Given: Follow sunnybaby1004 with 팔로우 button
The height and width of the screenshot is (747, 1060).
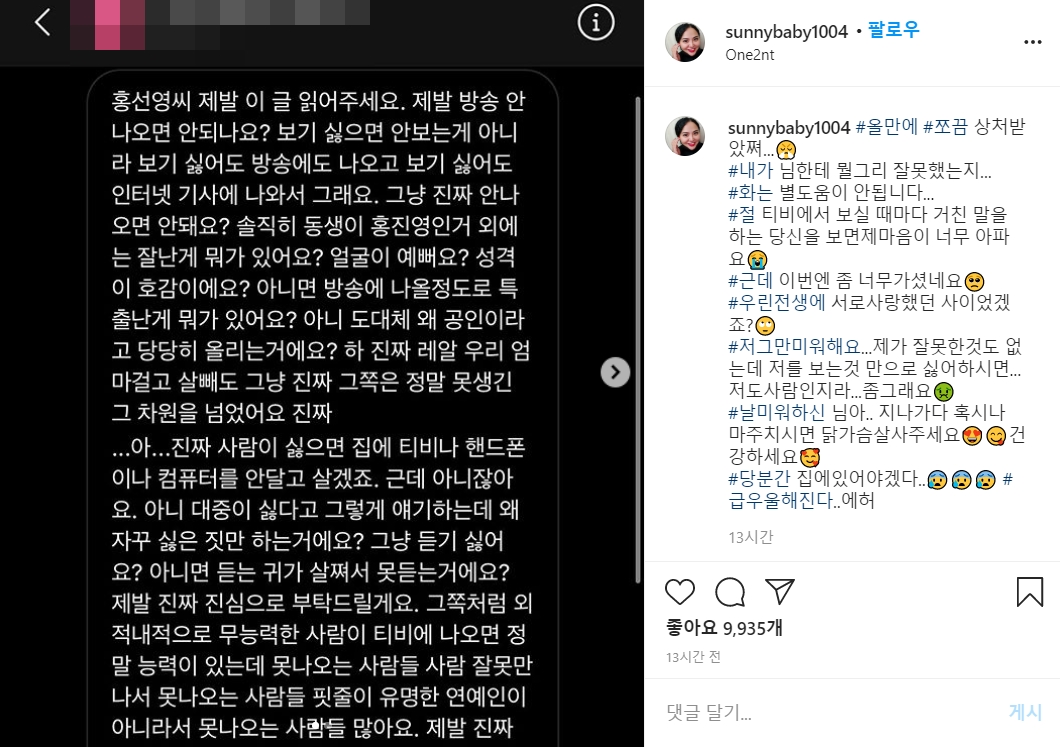Looking at the screenshot, I should point(893,30).
